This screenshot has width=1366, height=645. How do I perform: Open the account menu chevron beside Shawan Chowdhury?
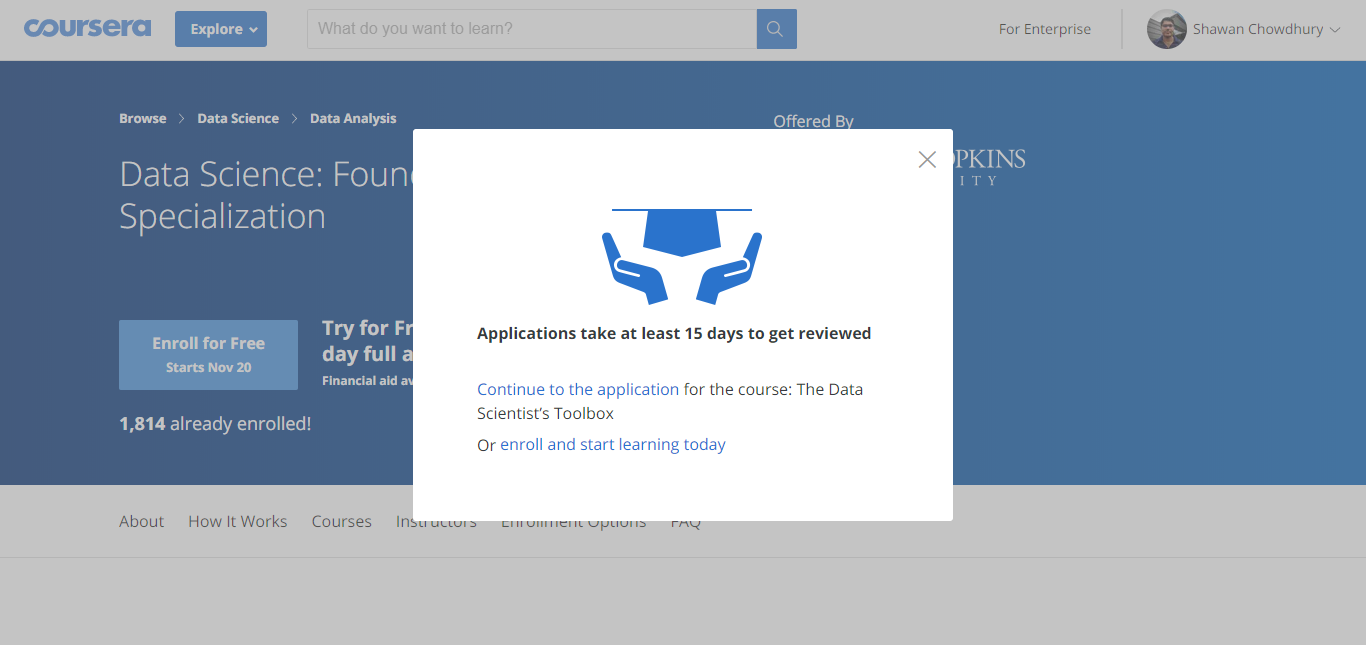tap(1334, 30)
